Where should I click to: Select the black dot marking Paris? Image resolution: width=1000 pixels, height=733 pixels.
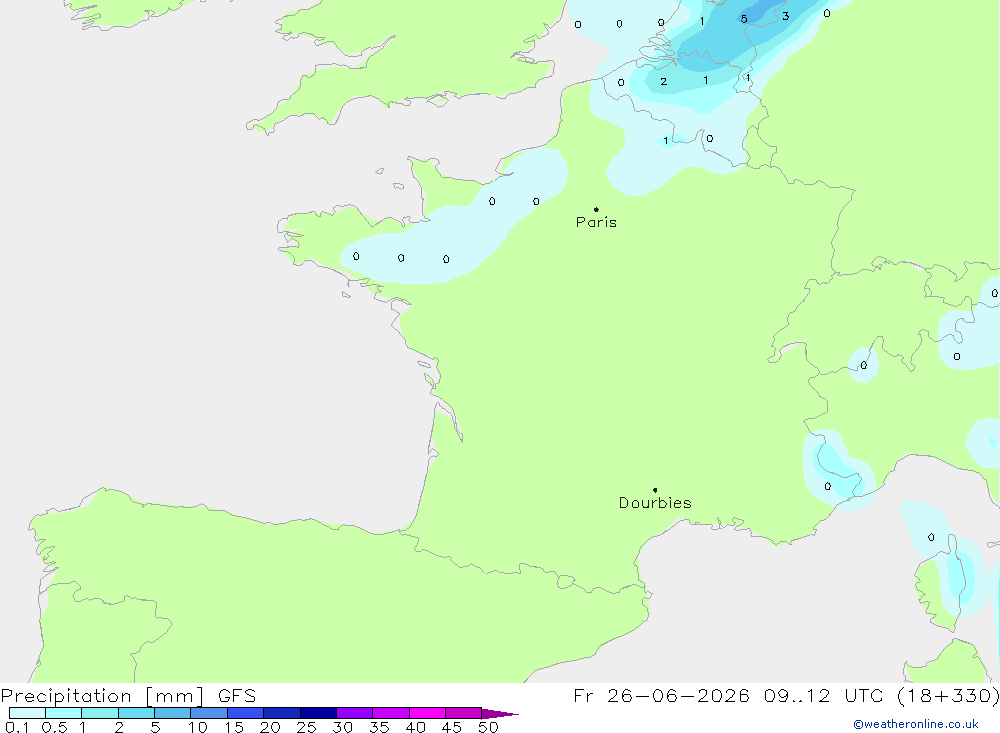point(596,209)
